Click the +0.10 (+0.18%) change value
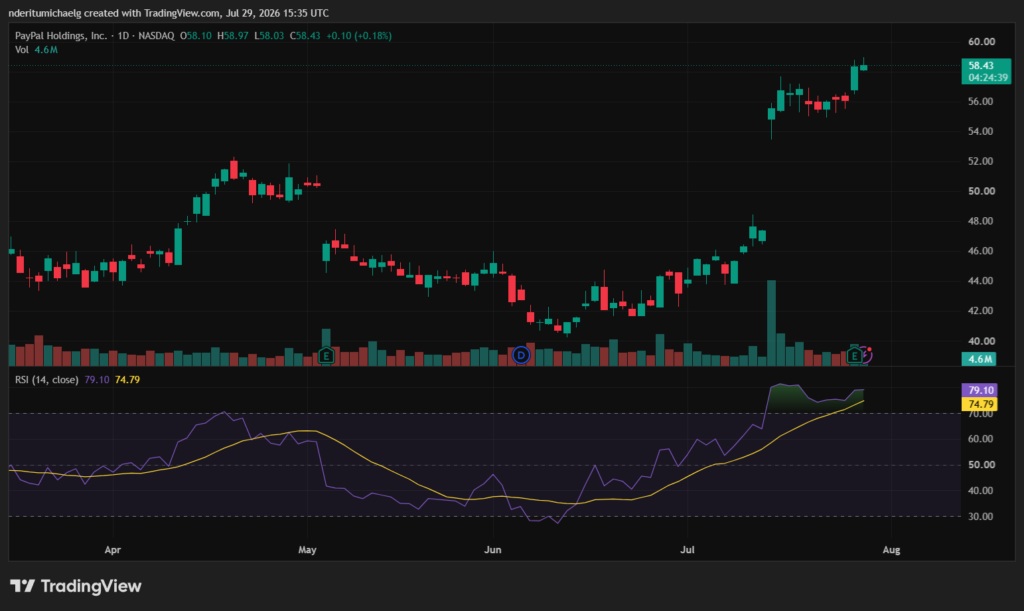 (x=359, y=36)
